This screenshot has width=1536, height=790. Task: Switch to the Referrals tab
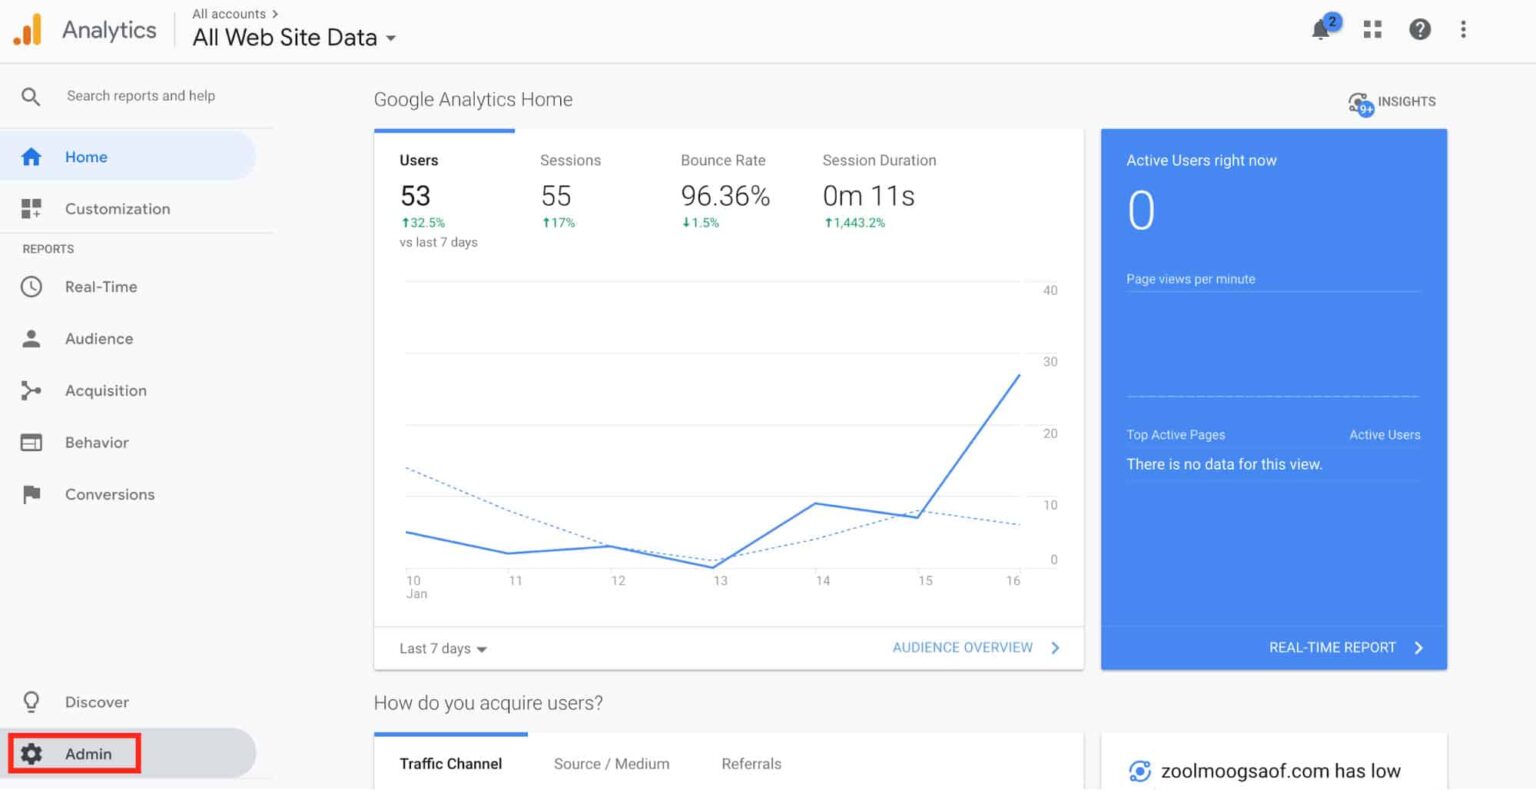(751, 764)
